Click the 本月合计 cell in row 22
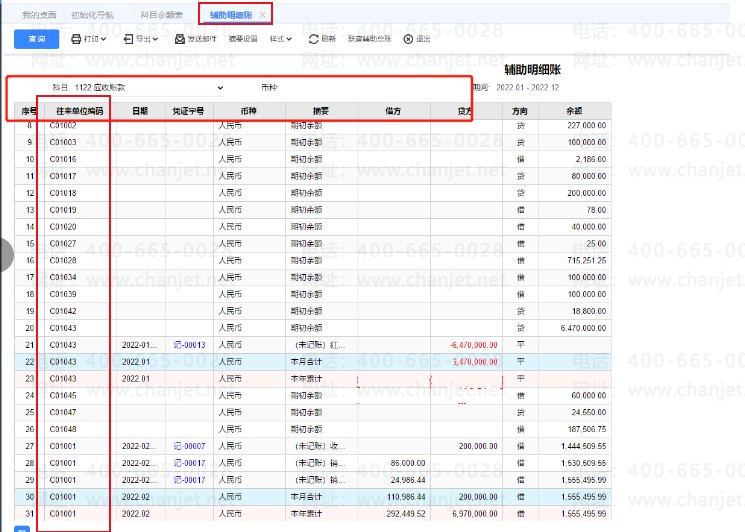Viewport: 745px width, 532px height. pyautogui.click(x=306, y=361)
